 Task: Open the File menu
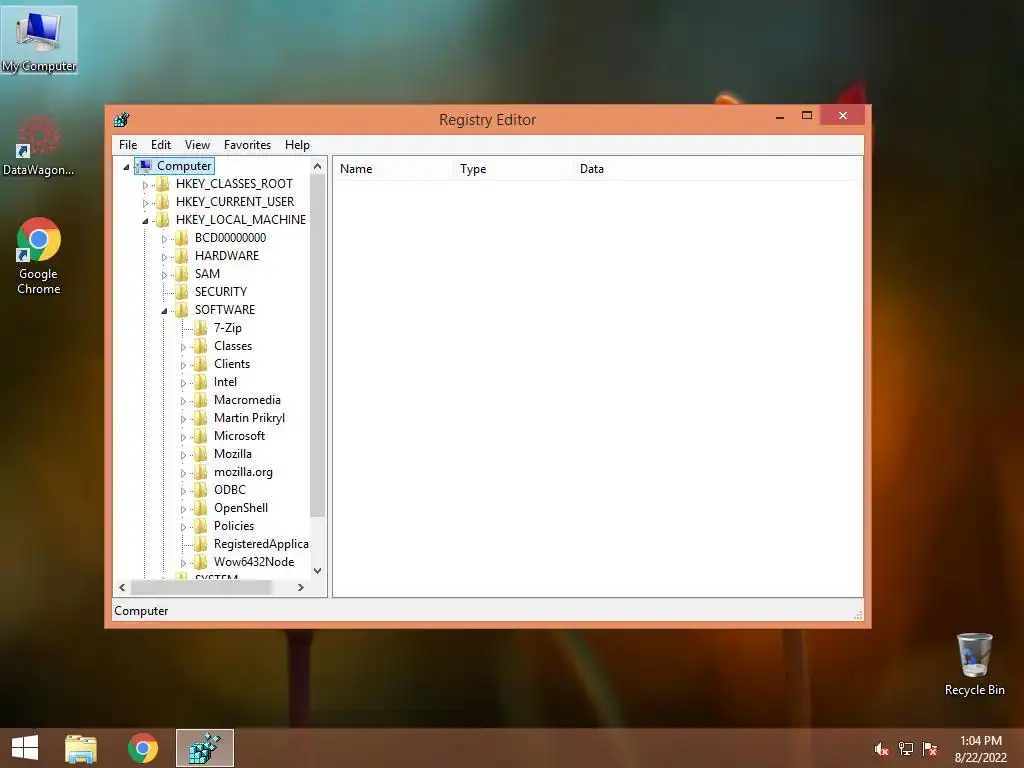[x=128, y=145]
